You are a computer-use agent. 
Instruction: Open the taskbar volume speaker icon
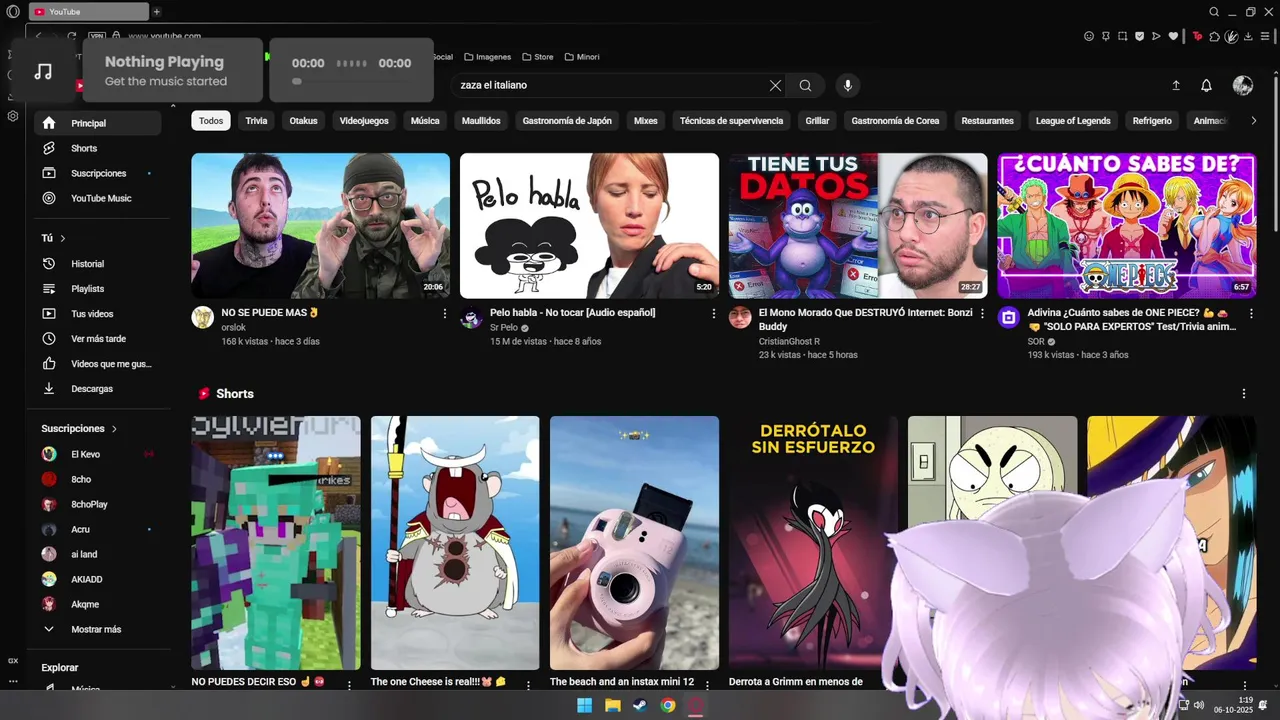coord(1200,705)
